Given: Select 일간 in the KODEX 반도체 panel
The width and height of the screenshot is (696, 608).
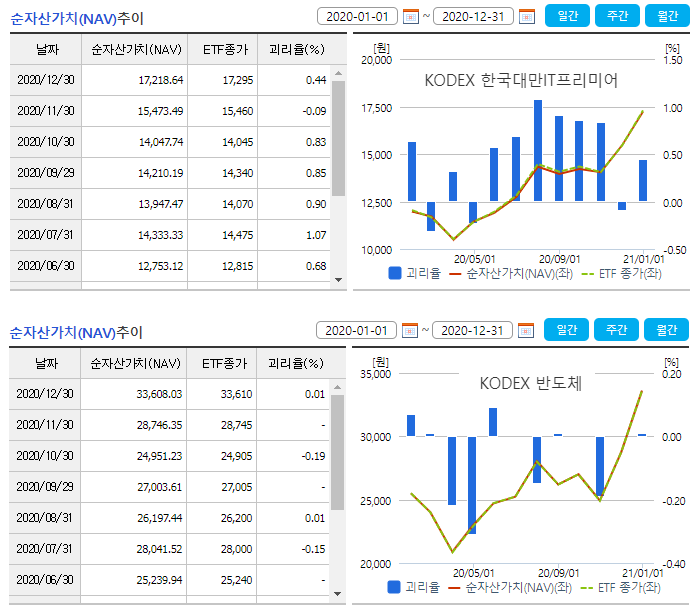Looking at the screenshot, I should (566, 330).
